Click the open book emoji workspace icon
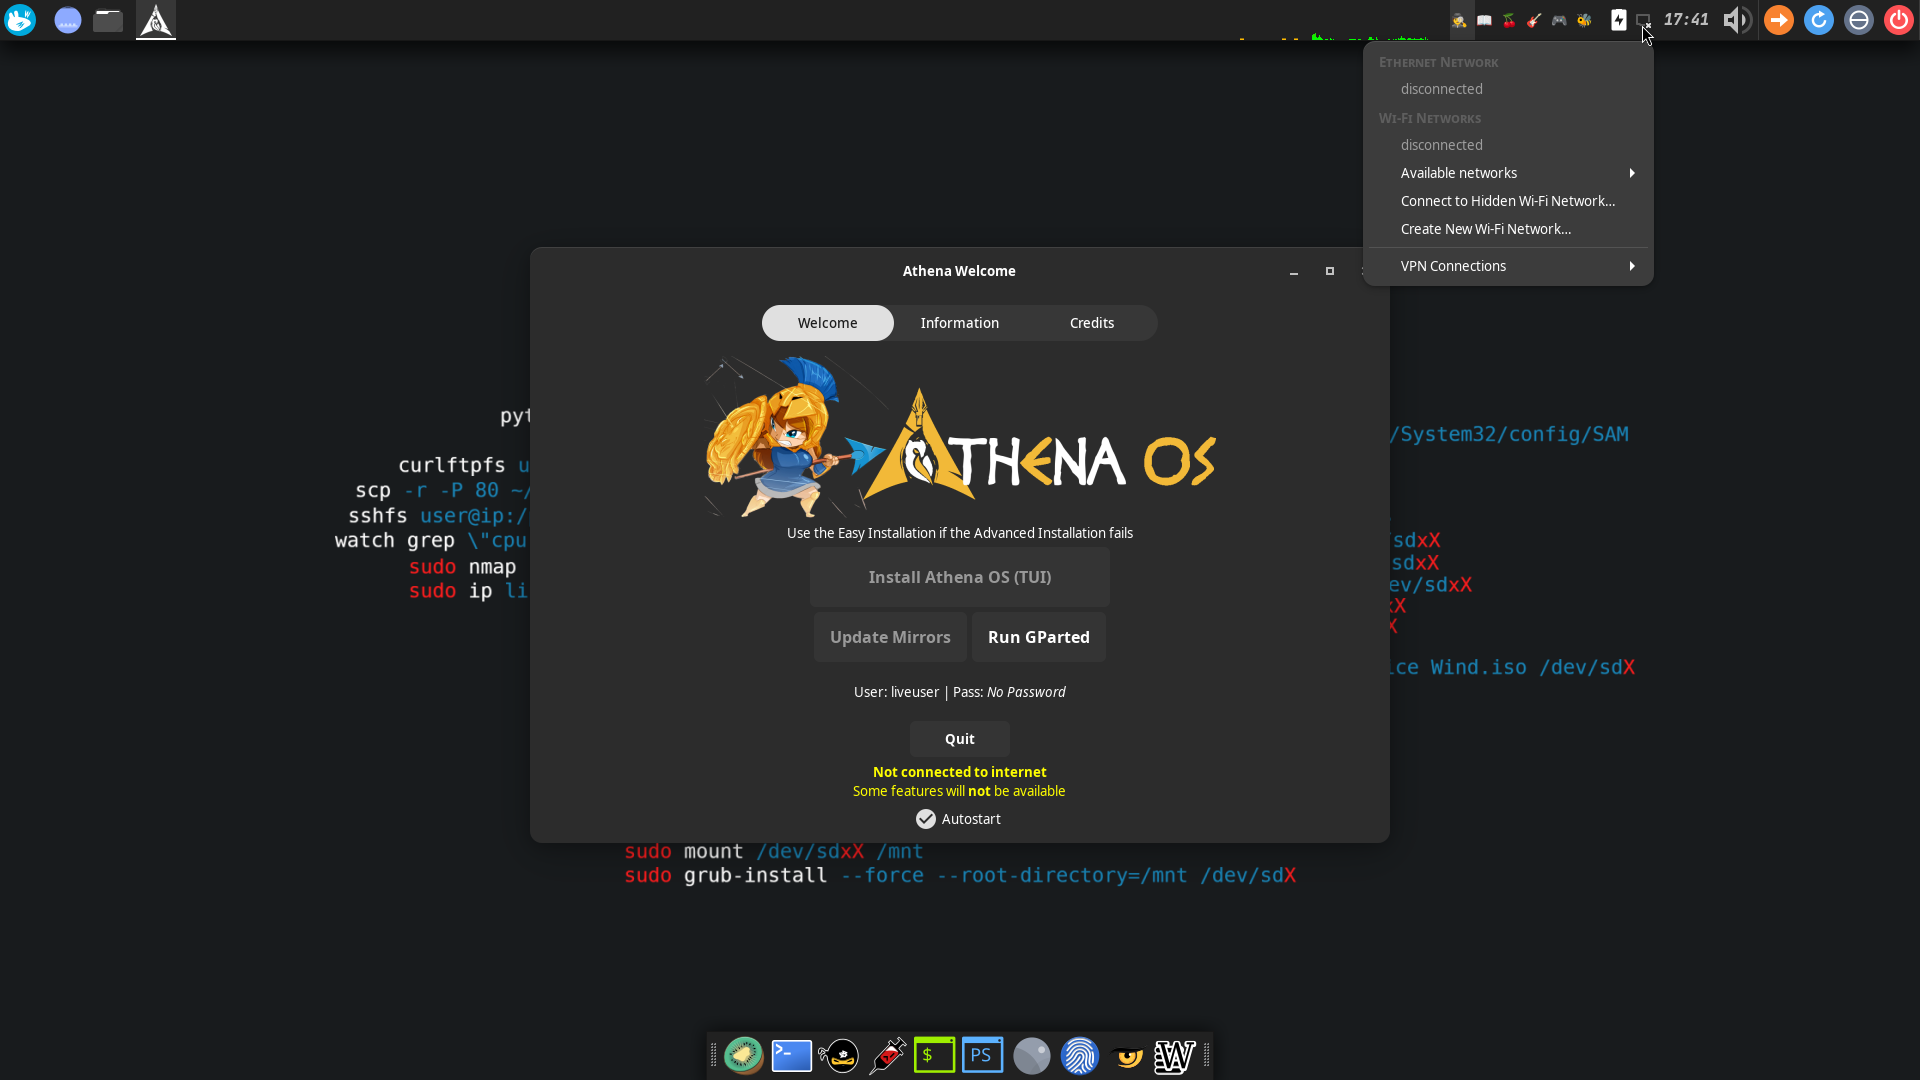The width and height of the screenshot is (1920, 1080). 1485,20
